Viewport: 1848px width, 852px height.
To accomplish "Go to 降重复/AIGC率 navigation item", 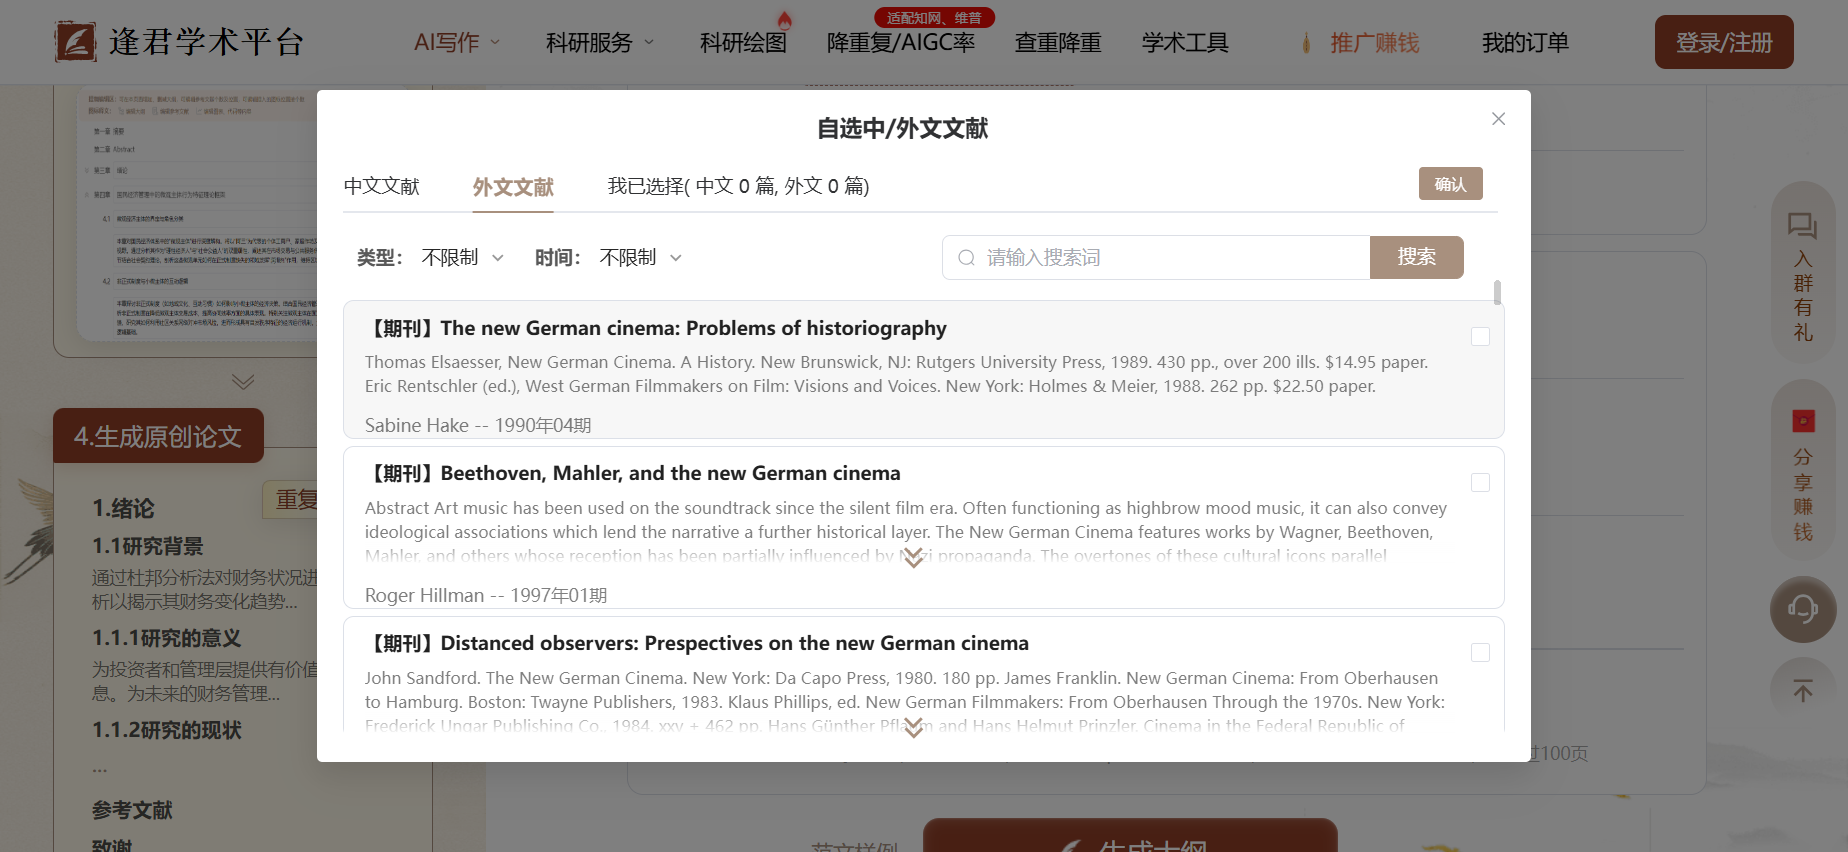I will coord(901,42).
